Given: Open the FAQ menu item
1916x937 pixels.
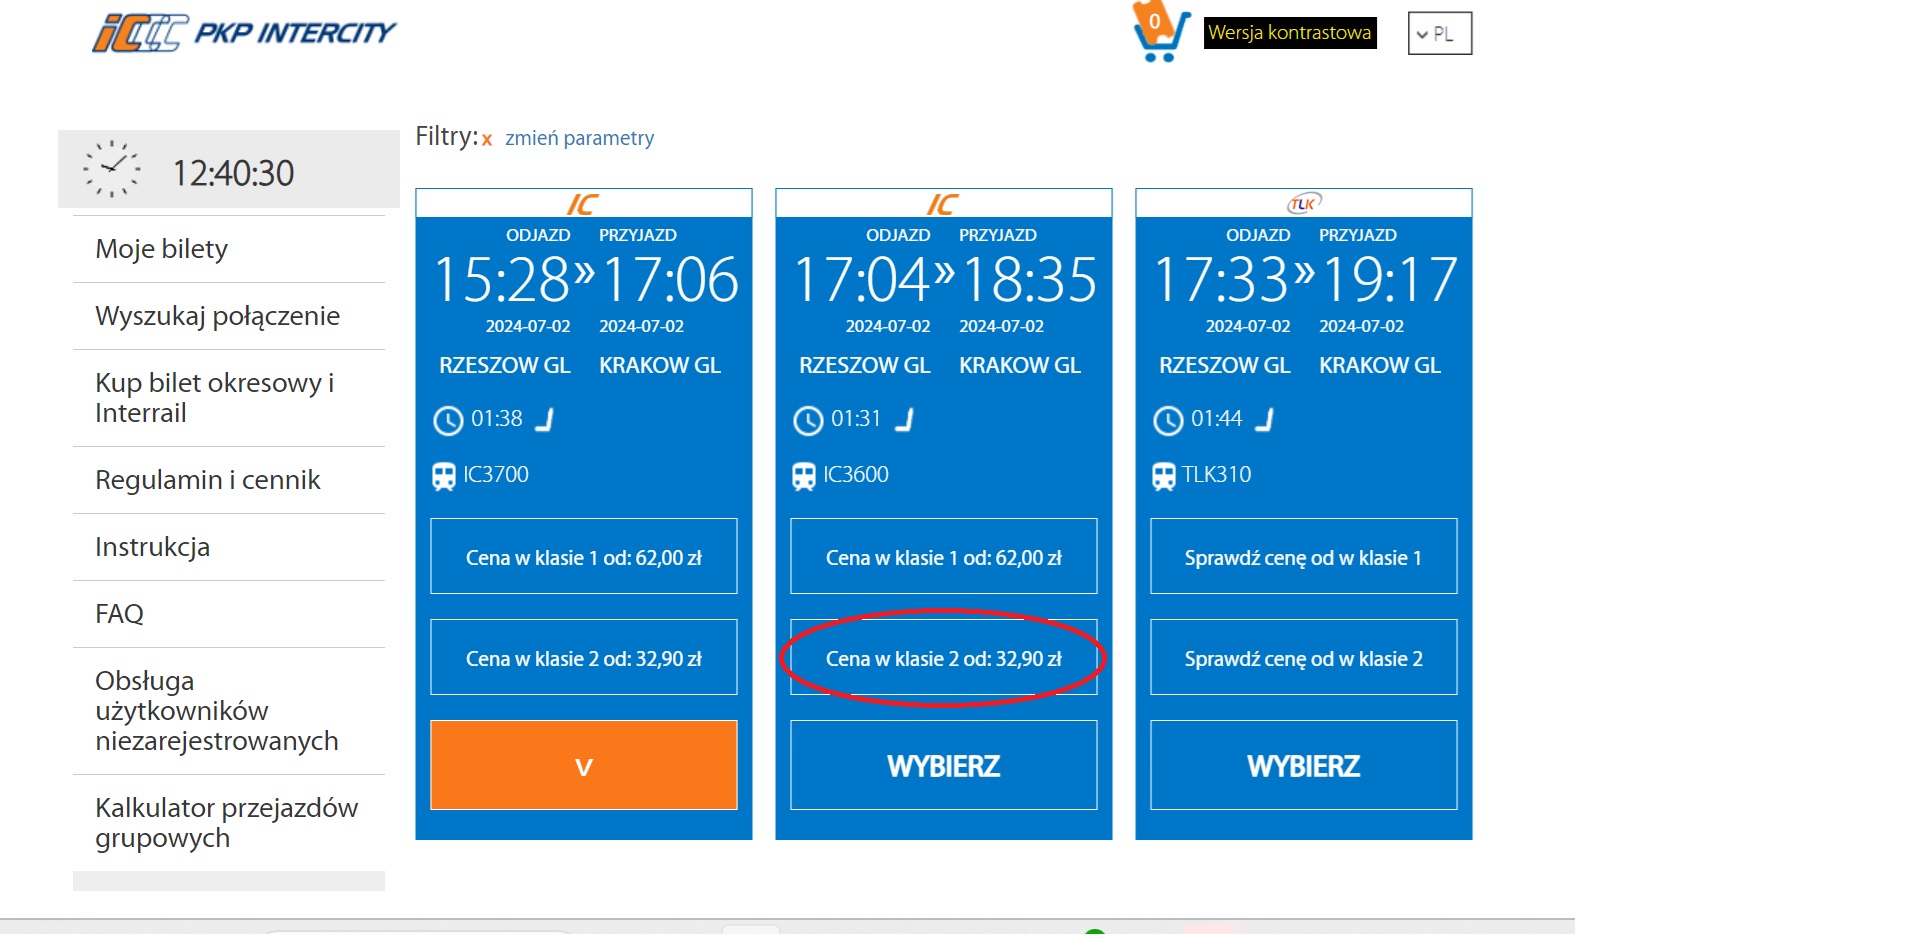Looking at the screenshot, I should (120, 614).
